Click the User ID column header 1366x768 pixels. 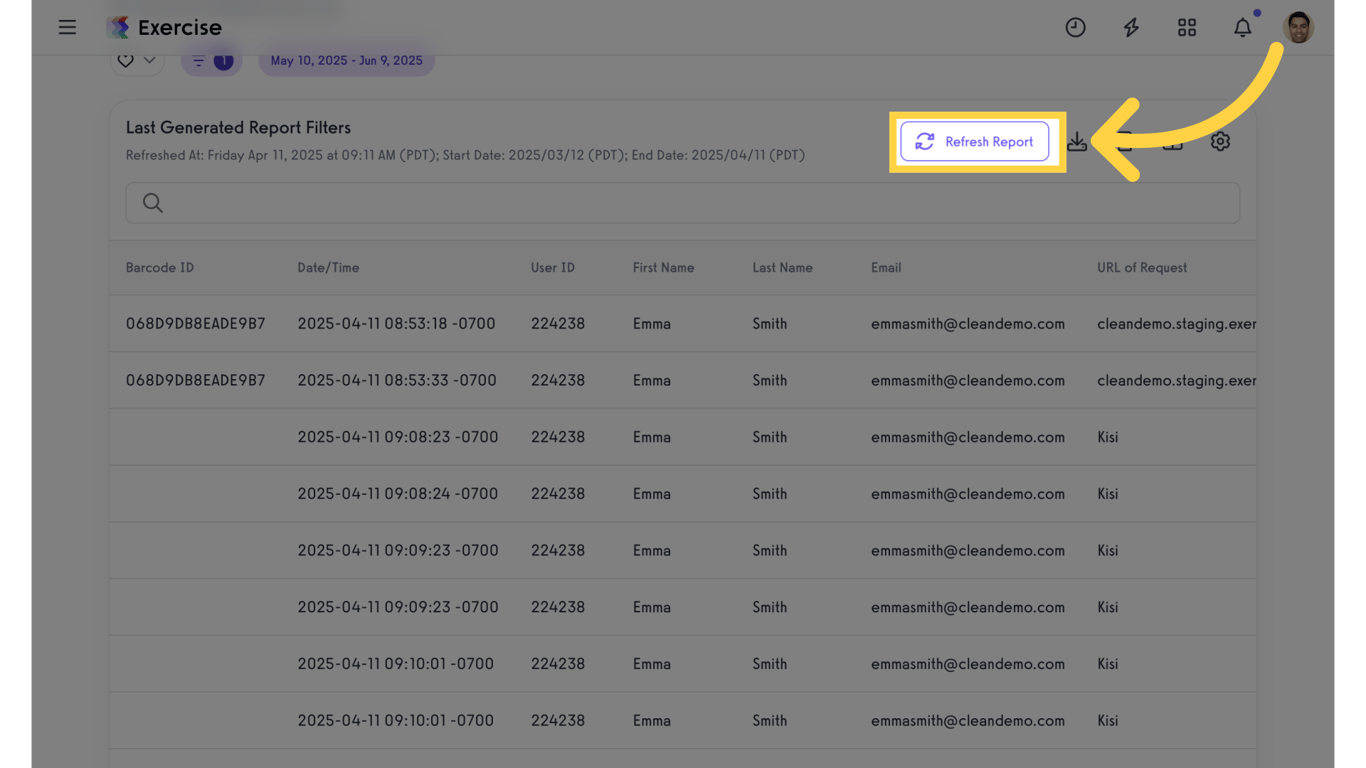click(x=552, y=268)
